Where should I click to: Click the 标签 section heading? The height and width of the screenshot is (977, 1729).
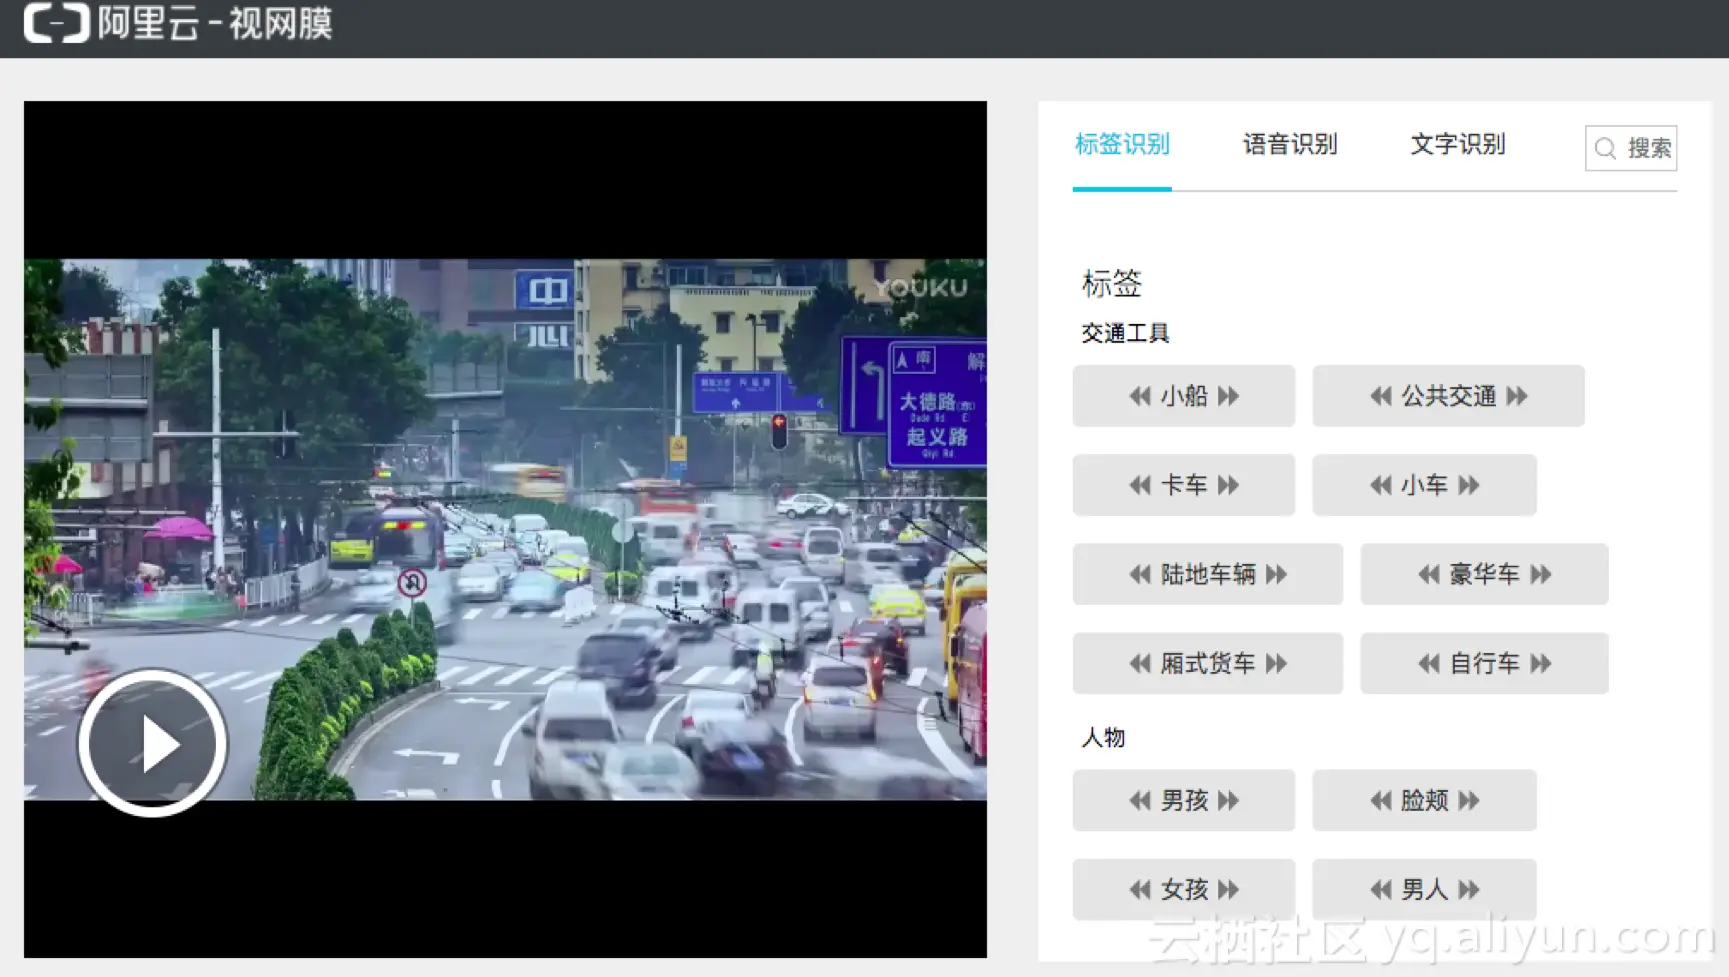tap(1111, 283)
